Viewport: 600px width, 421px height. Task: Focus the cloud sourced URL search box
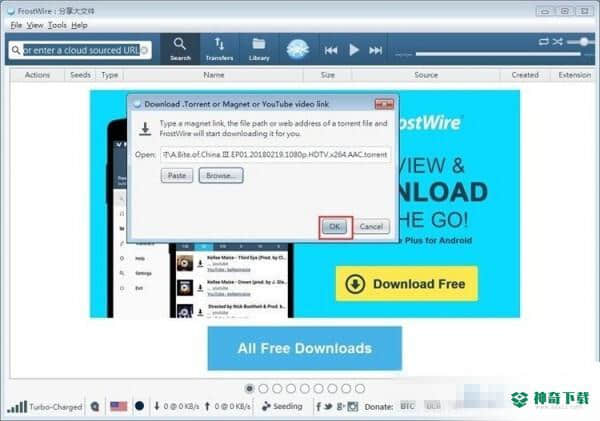81,50
